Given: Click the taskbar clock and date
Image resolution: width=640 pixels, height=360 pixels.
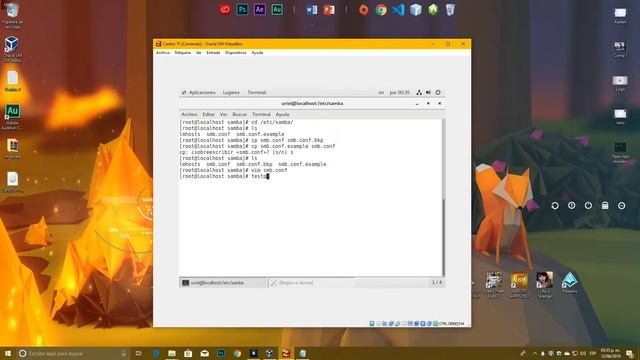Looking at the screenshot, I should pos(610,353).
